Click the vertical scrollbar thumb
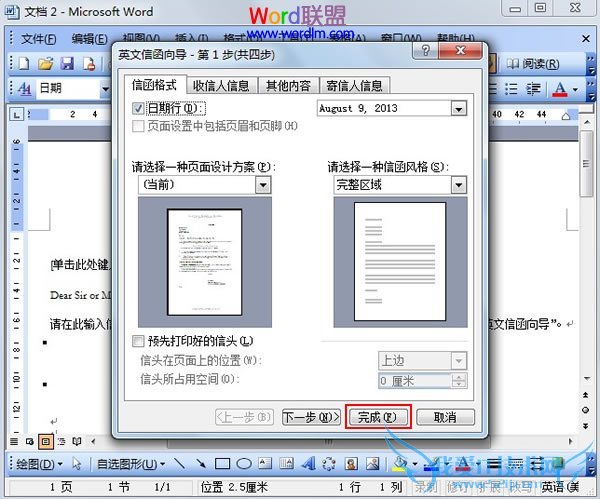600x499 pixels. (586, 164)
